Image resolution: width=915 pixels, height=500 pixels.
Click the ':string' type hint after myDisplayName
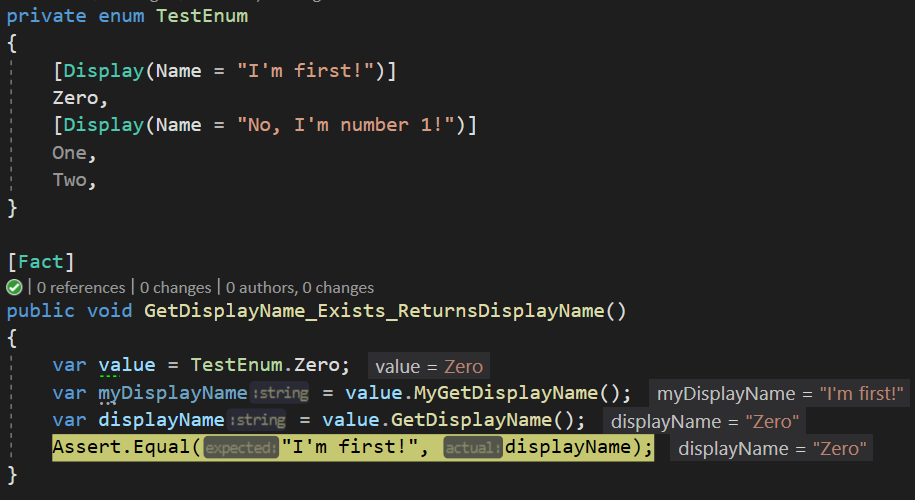tap(280, 393)
